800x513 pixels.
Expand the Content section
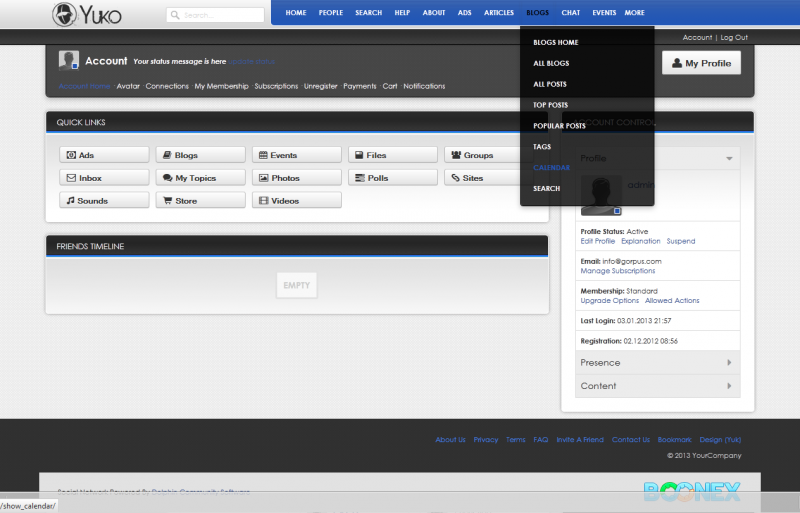[x=658, y=386]
